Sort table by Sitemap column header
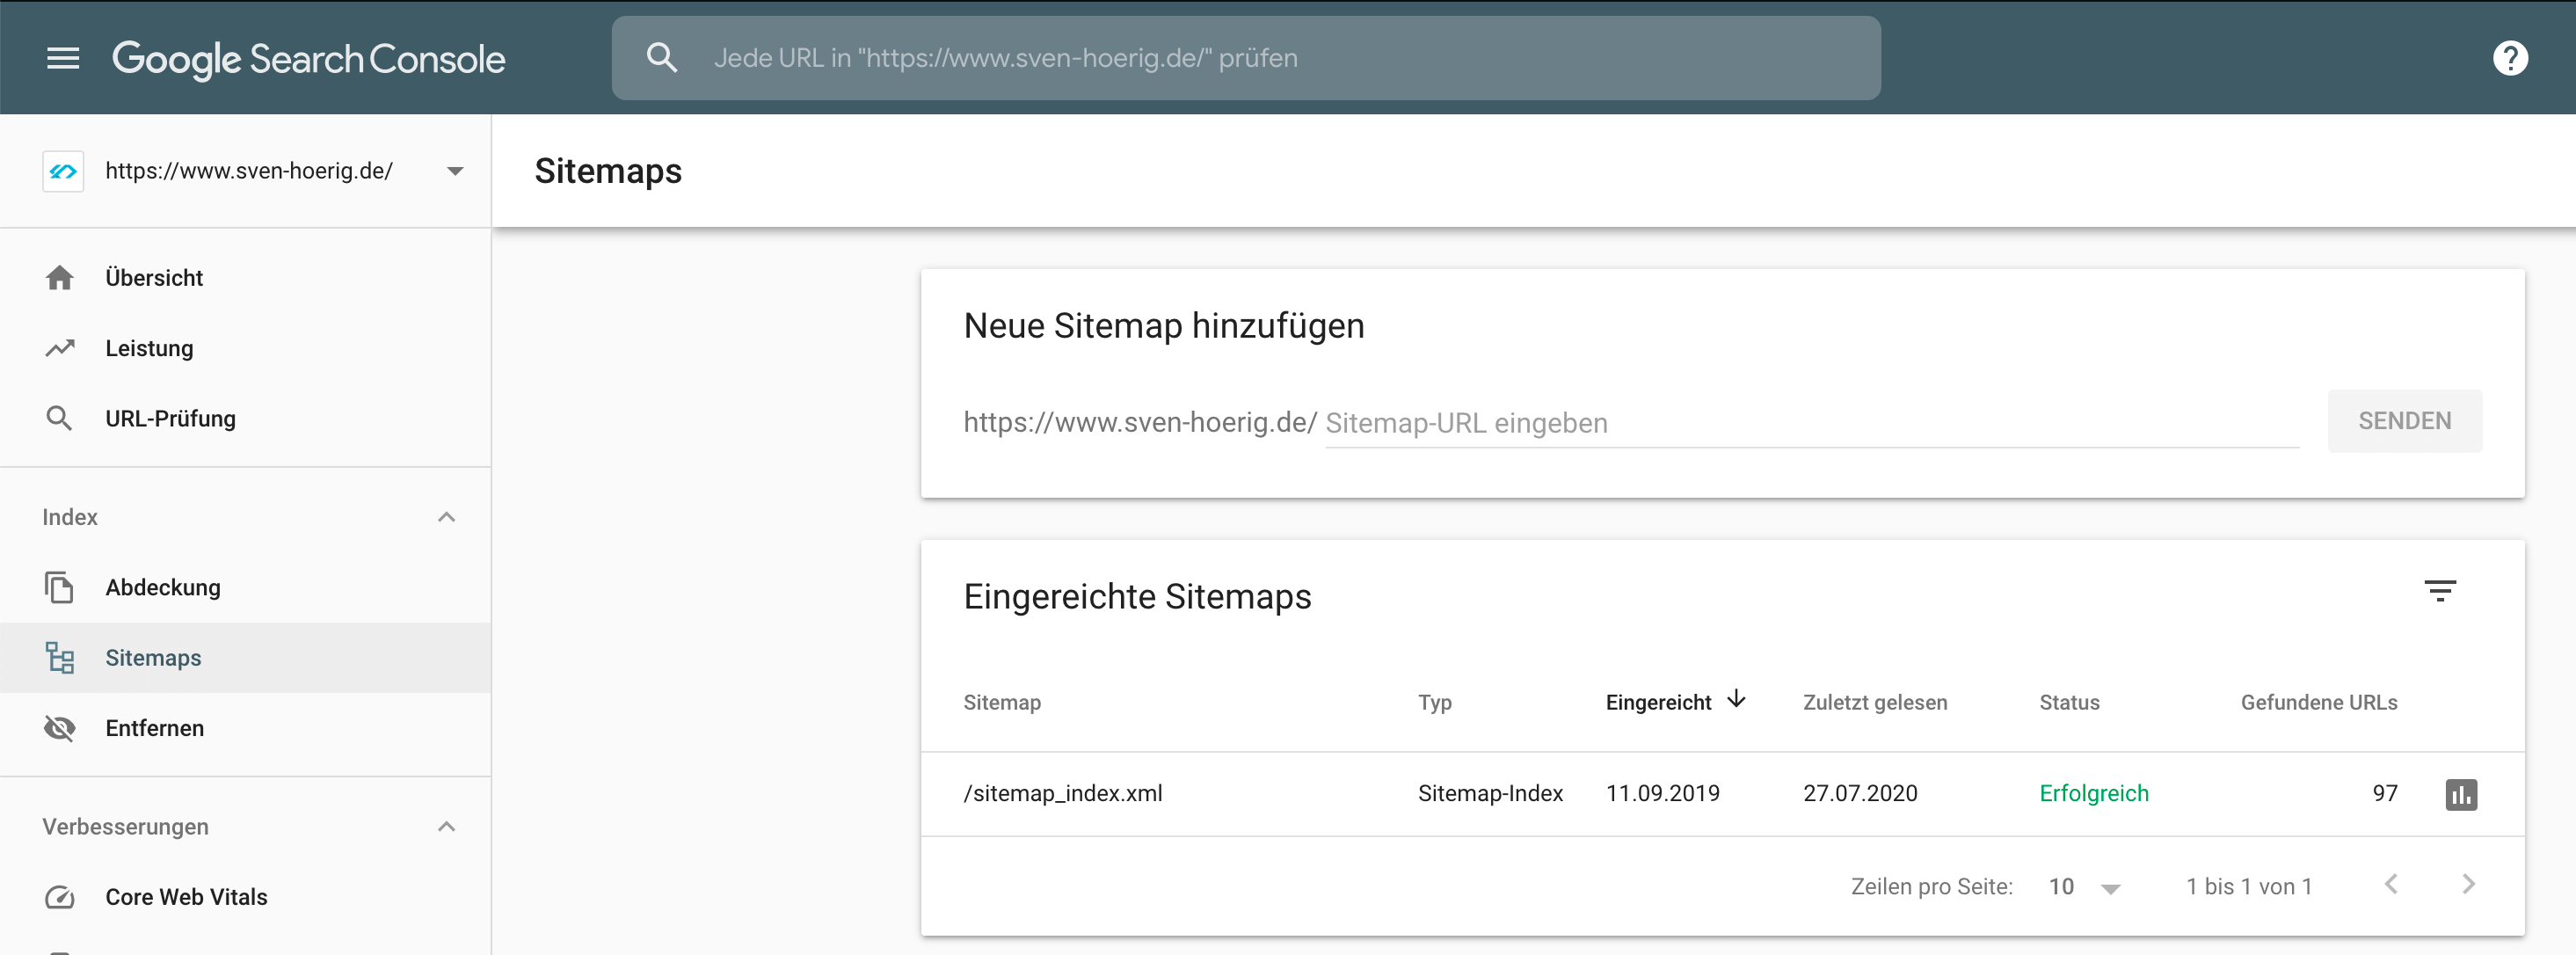2576x955 pixels. (x=1002, y=702)
